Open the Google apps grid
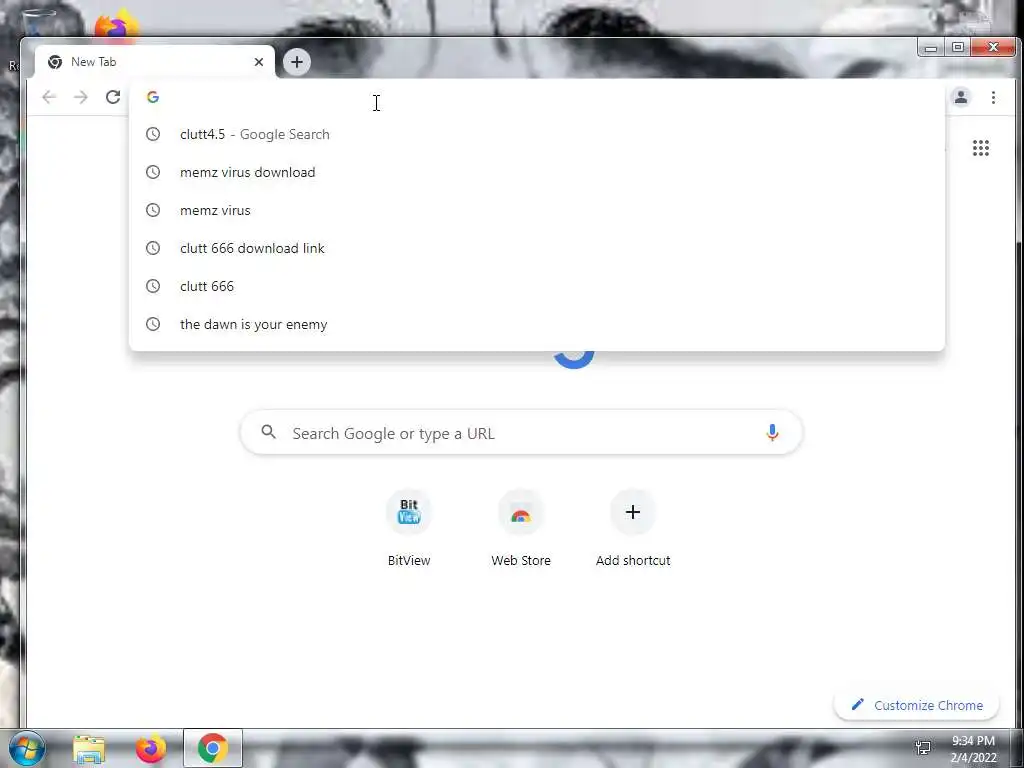The height and width of the screenshot is (768, 1024). tap(980, 148)
